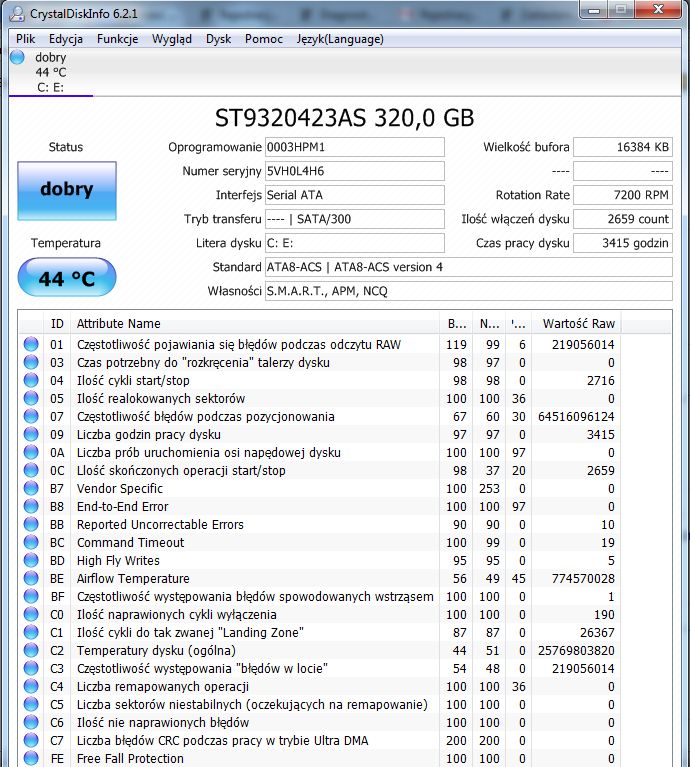This screenshot has height=767, width=690.
Task: Select the 'Free Fall Protection' row
Action: tap(320, 759)
